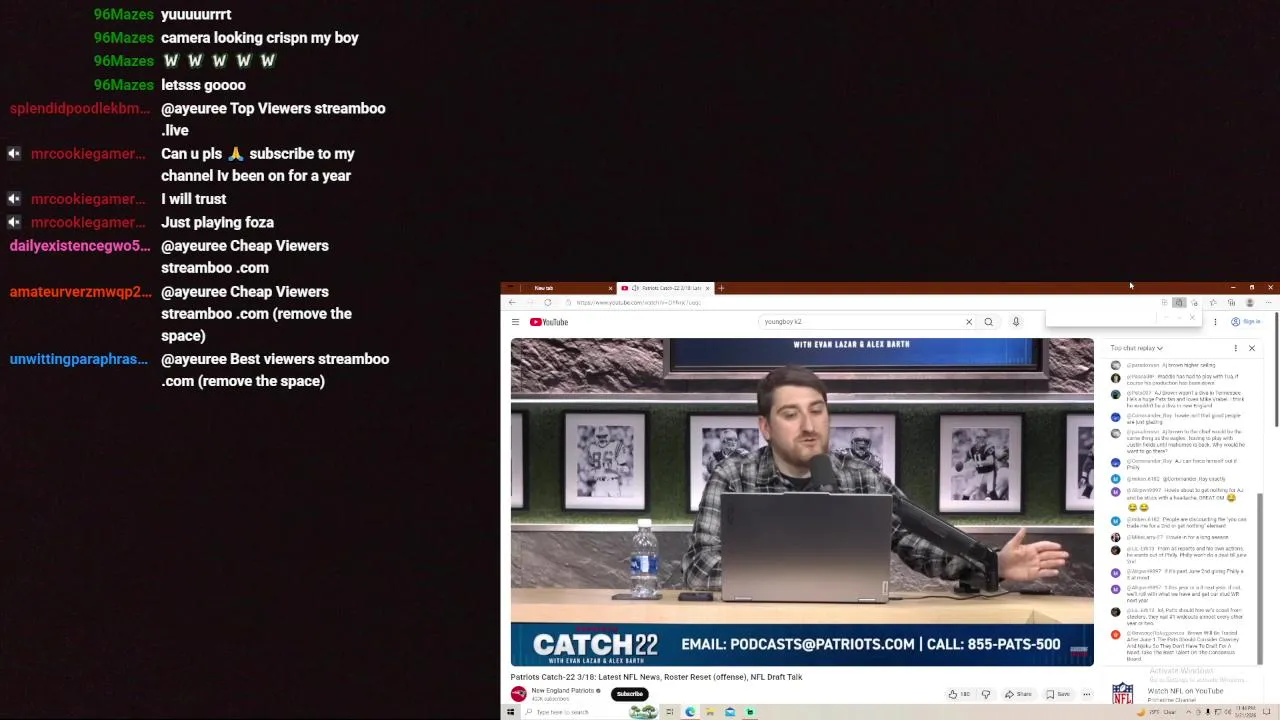Expand the Top chat replay dropdown
Viewport: 1280px width, 720px height.
[x=1136, y=348]
